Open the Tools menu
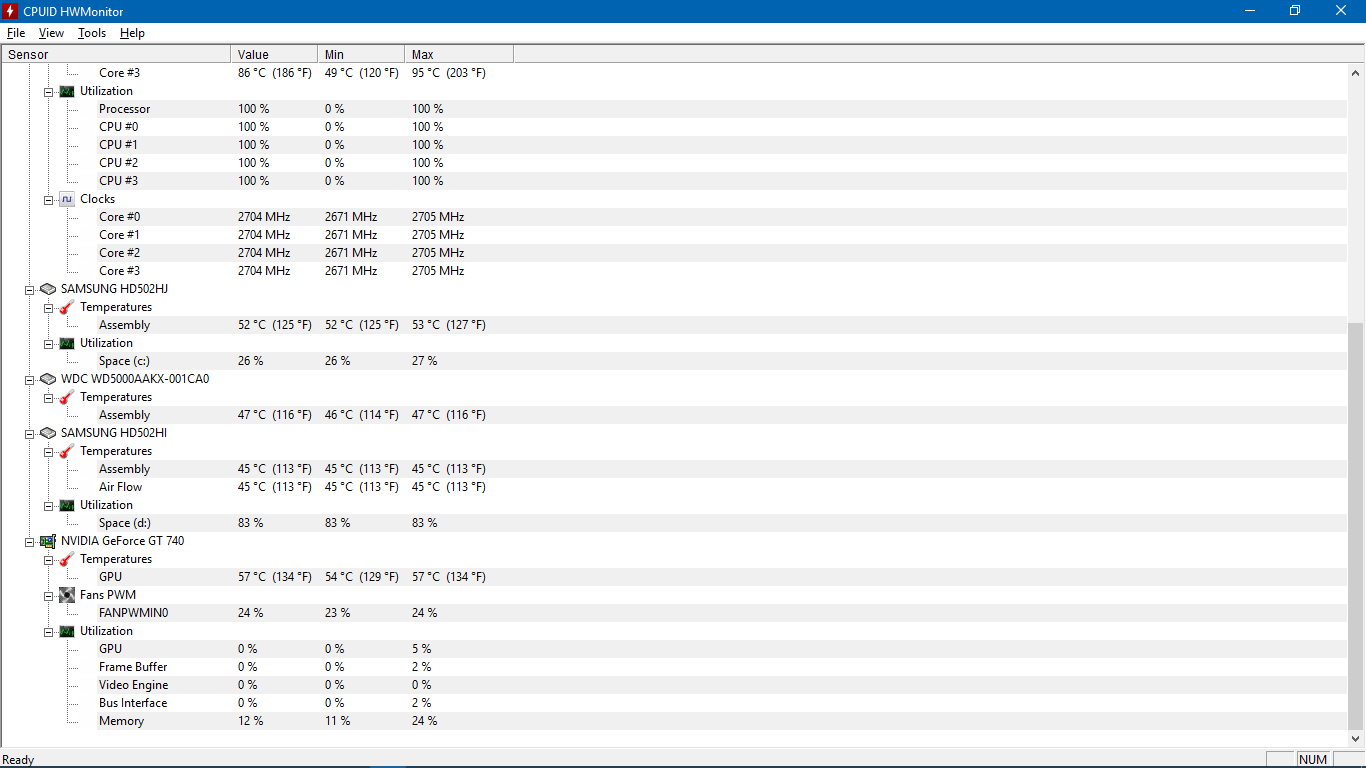 (x=92, y=33)
